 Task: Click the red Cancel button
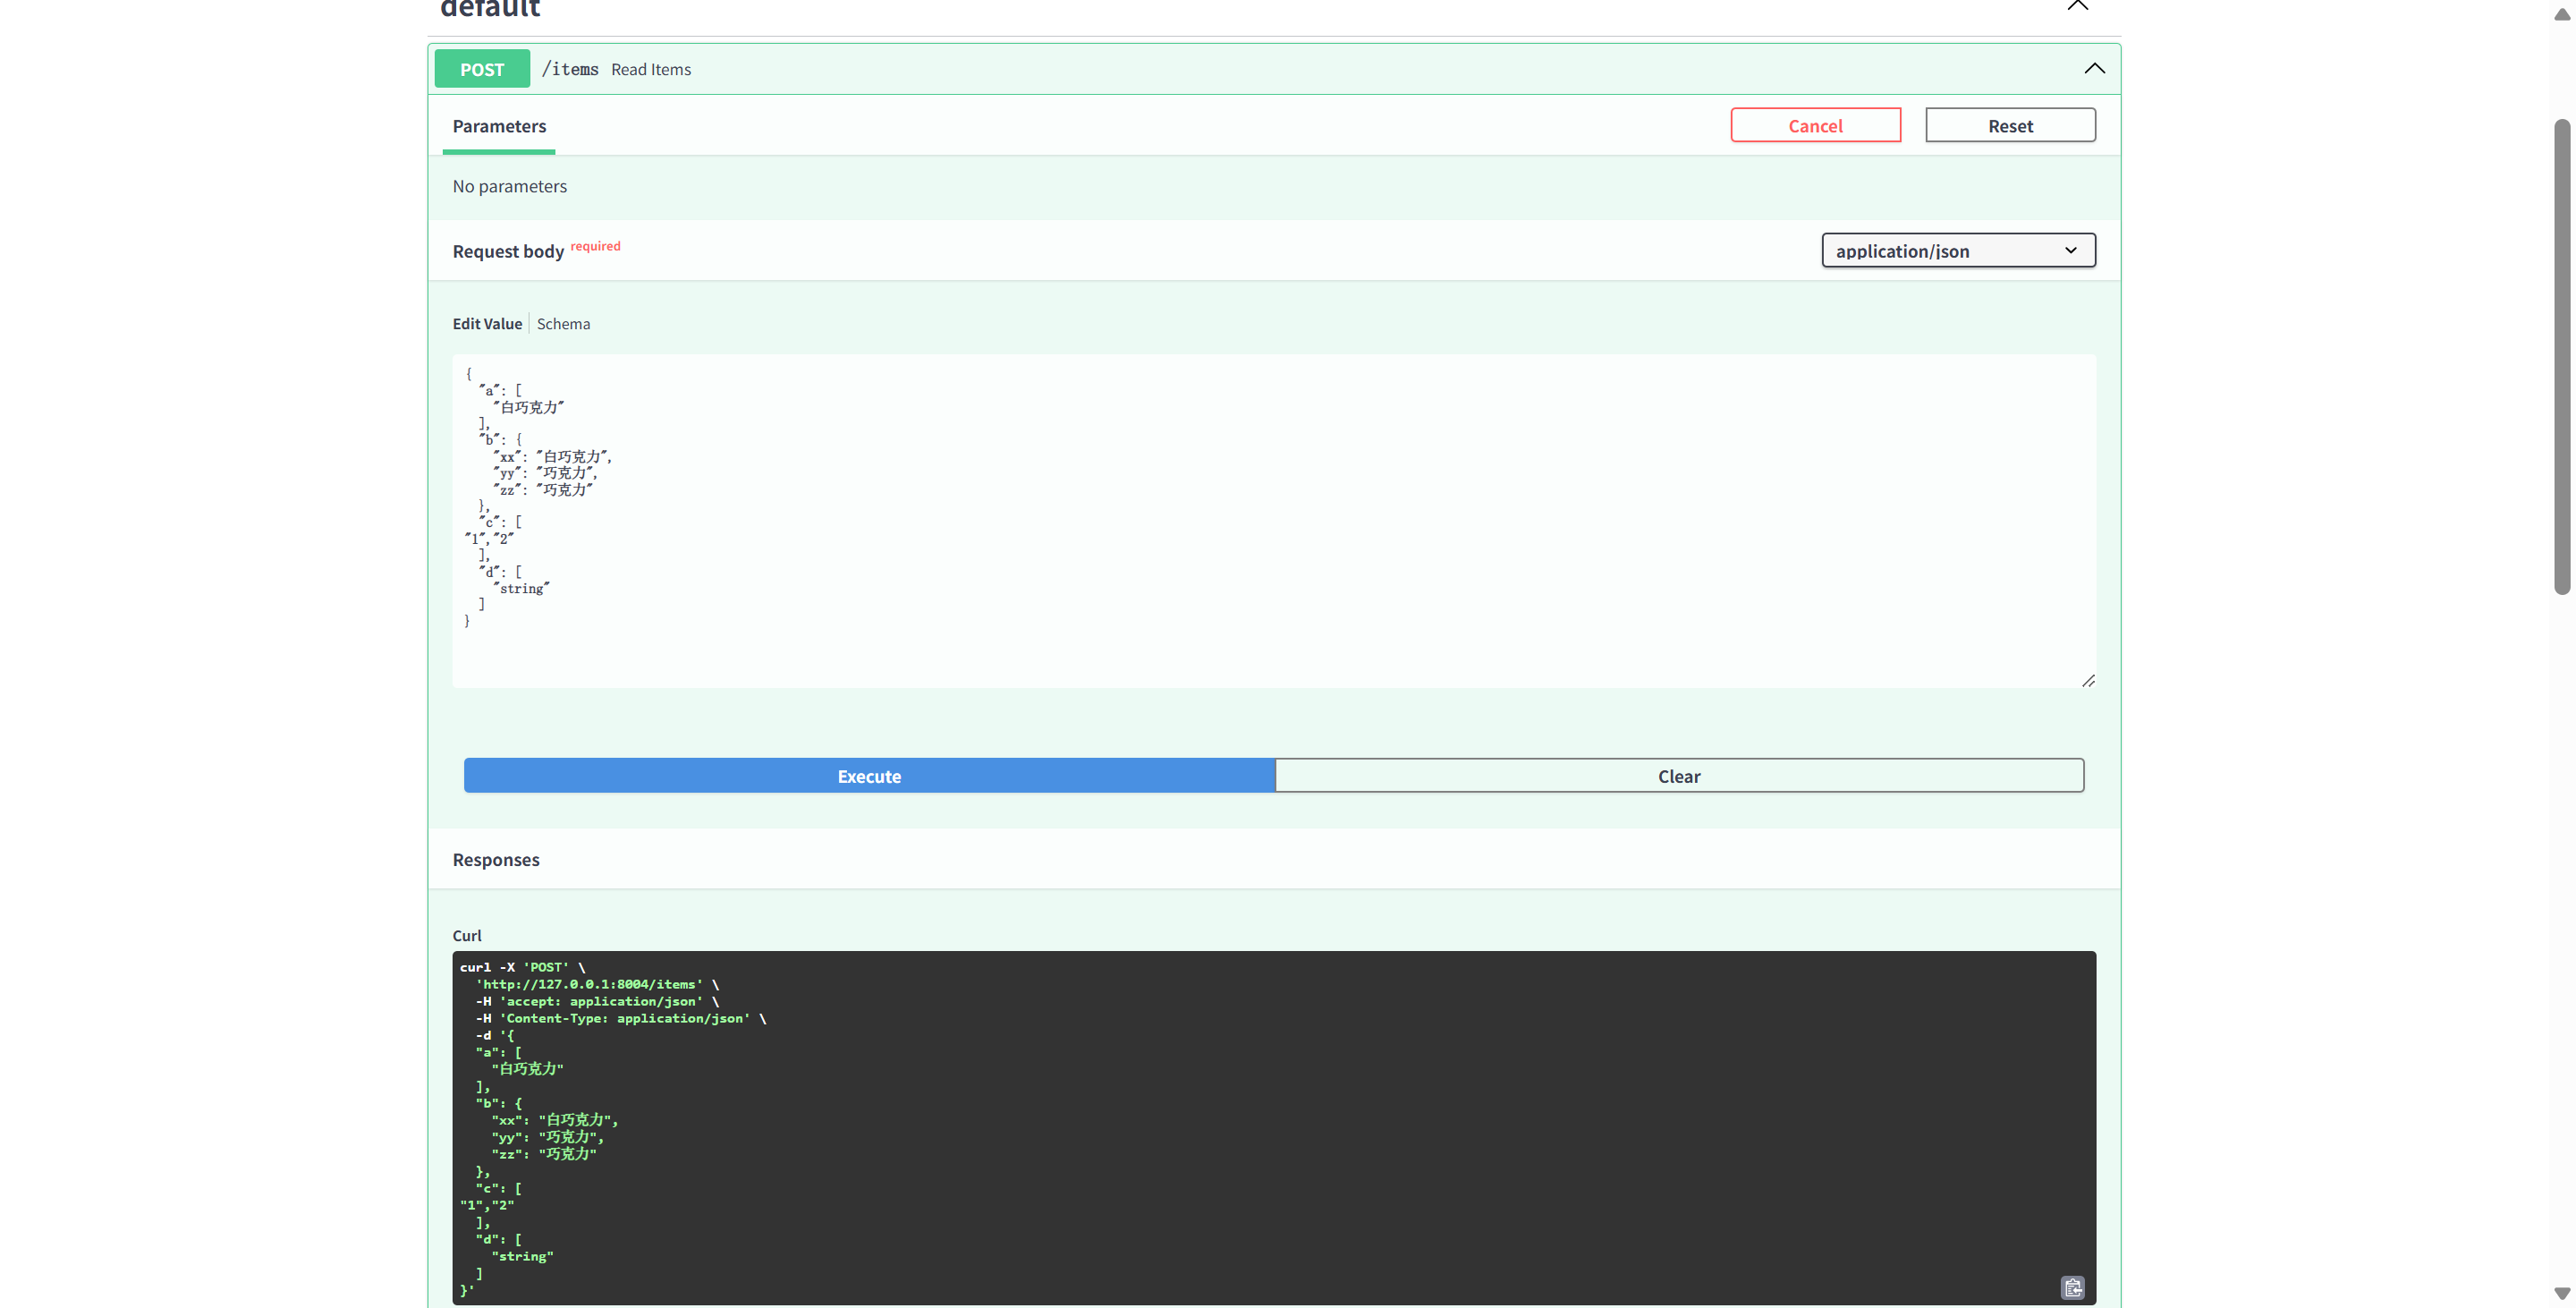[1815, 126]
